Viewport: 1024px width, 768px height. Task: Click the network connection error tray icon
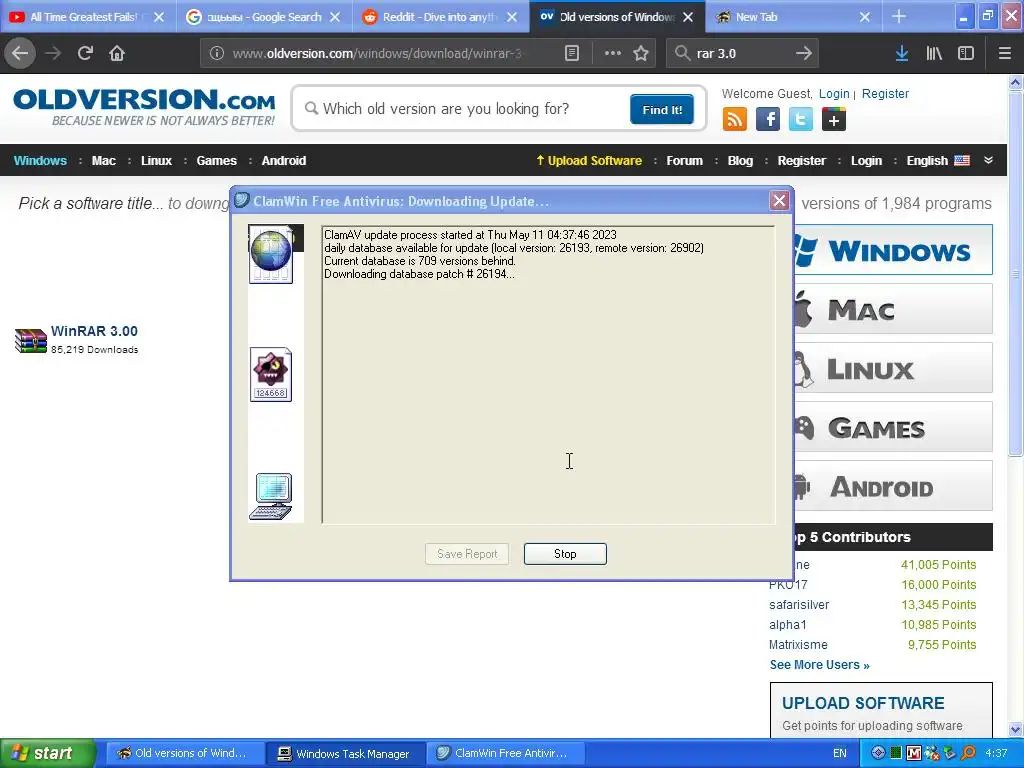(932, 753)
